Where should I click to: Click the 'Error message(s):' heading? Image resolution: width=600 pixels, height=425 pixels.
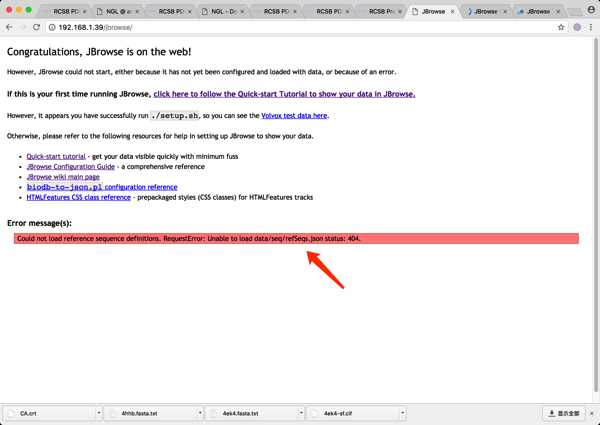coord(39,223)
